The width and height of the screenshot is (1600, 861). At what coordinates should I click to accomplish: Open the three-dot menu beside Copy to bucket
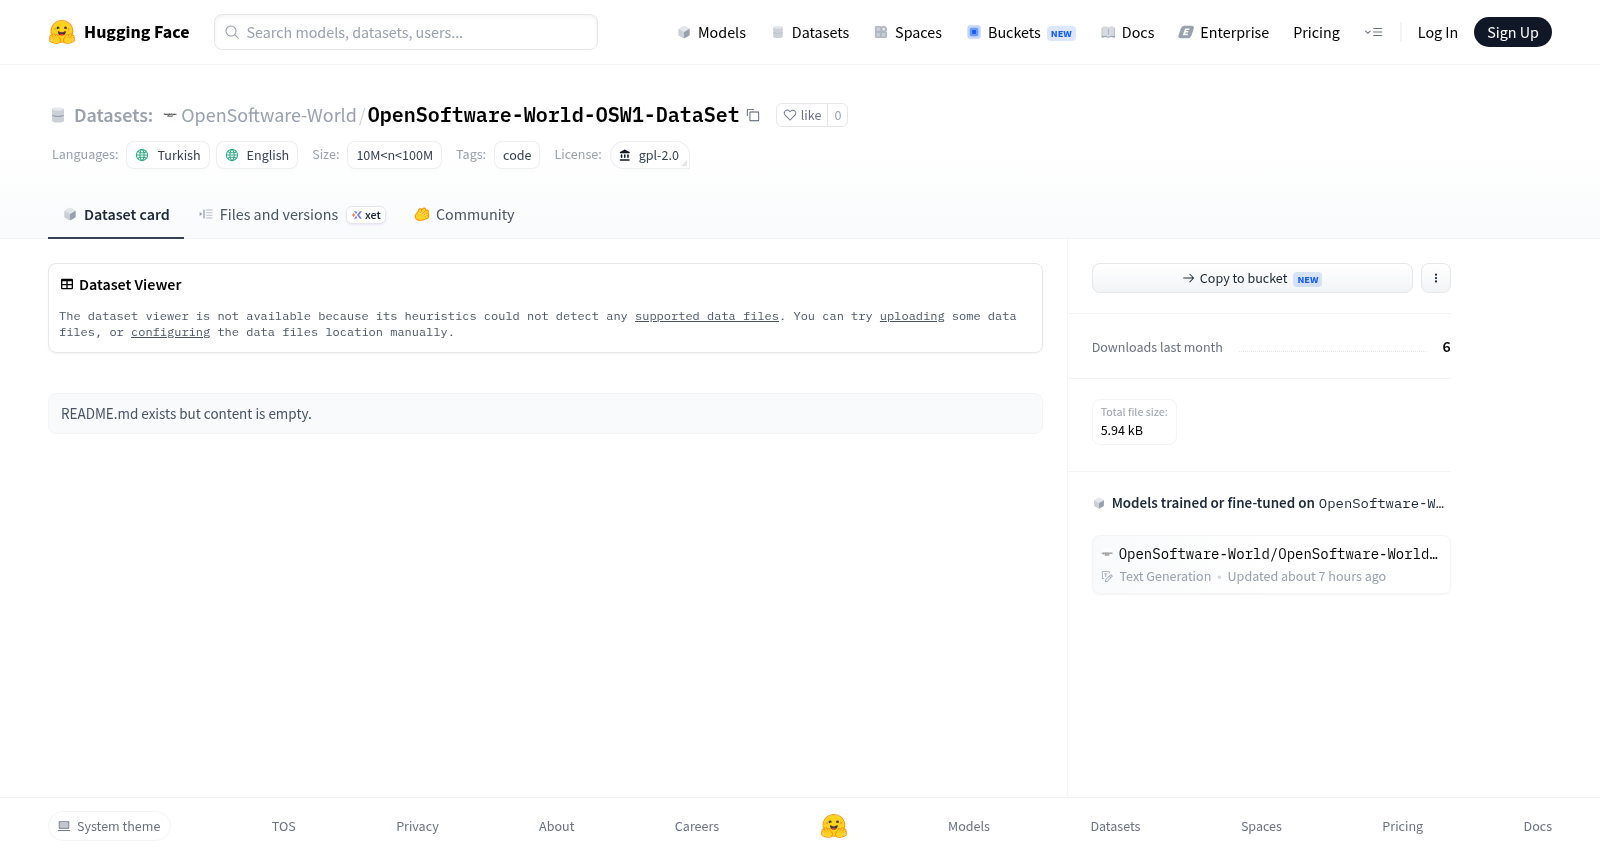tap(1436, 278)
